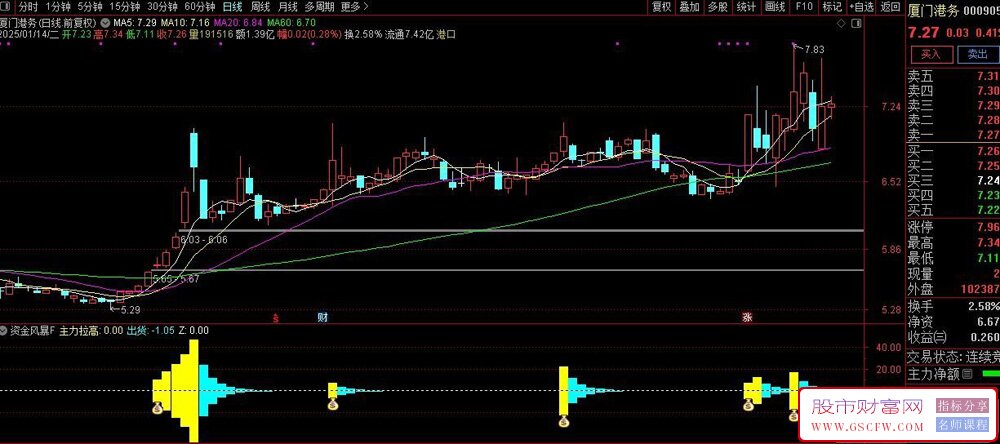The width and height of the screenshot is (1000, 444).
Task: Select the 月线 monthly chart tab
Action: [288, 7]
